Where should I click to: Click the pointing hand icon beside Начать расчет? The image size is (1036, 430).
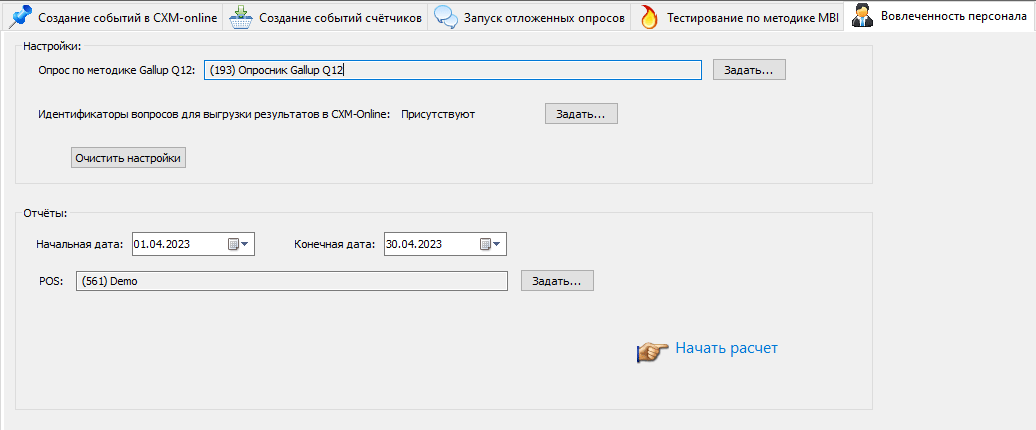pyautogui.click(x=652, y=350)
